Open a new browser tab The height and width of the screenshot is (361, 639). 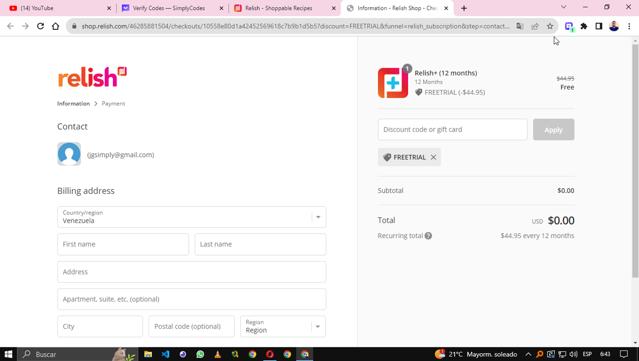pos(464,8)
